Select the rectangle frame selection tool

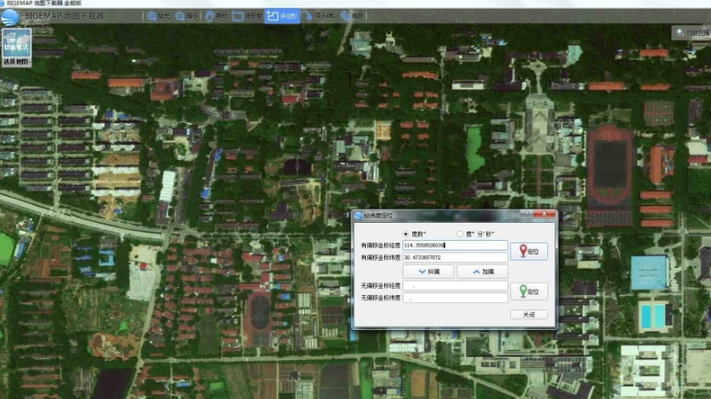(x=247, y=16)
